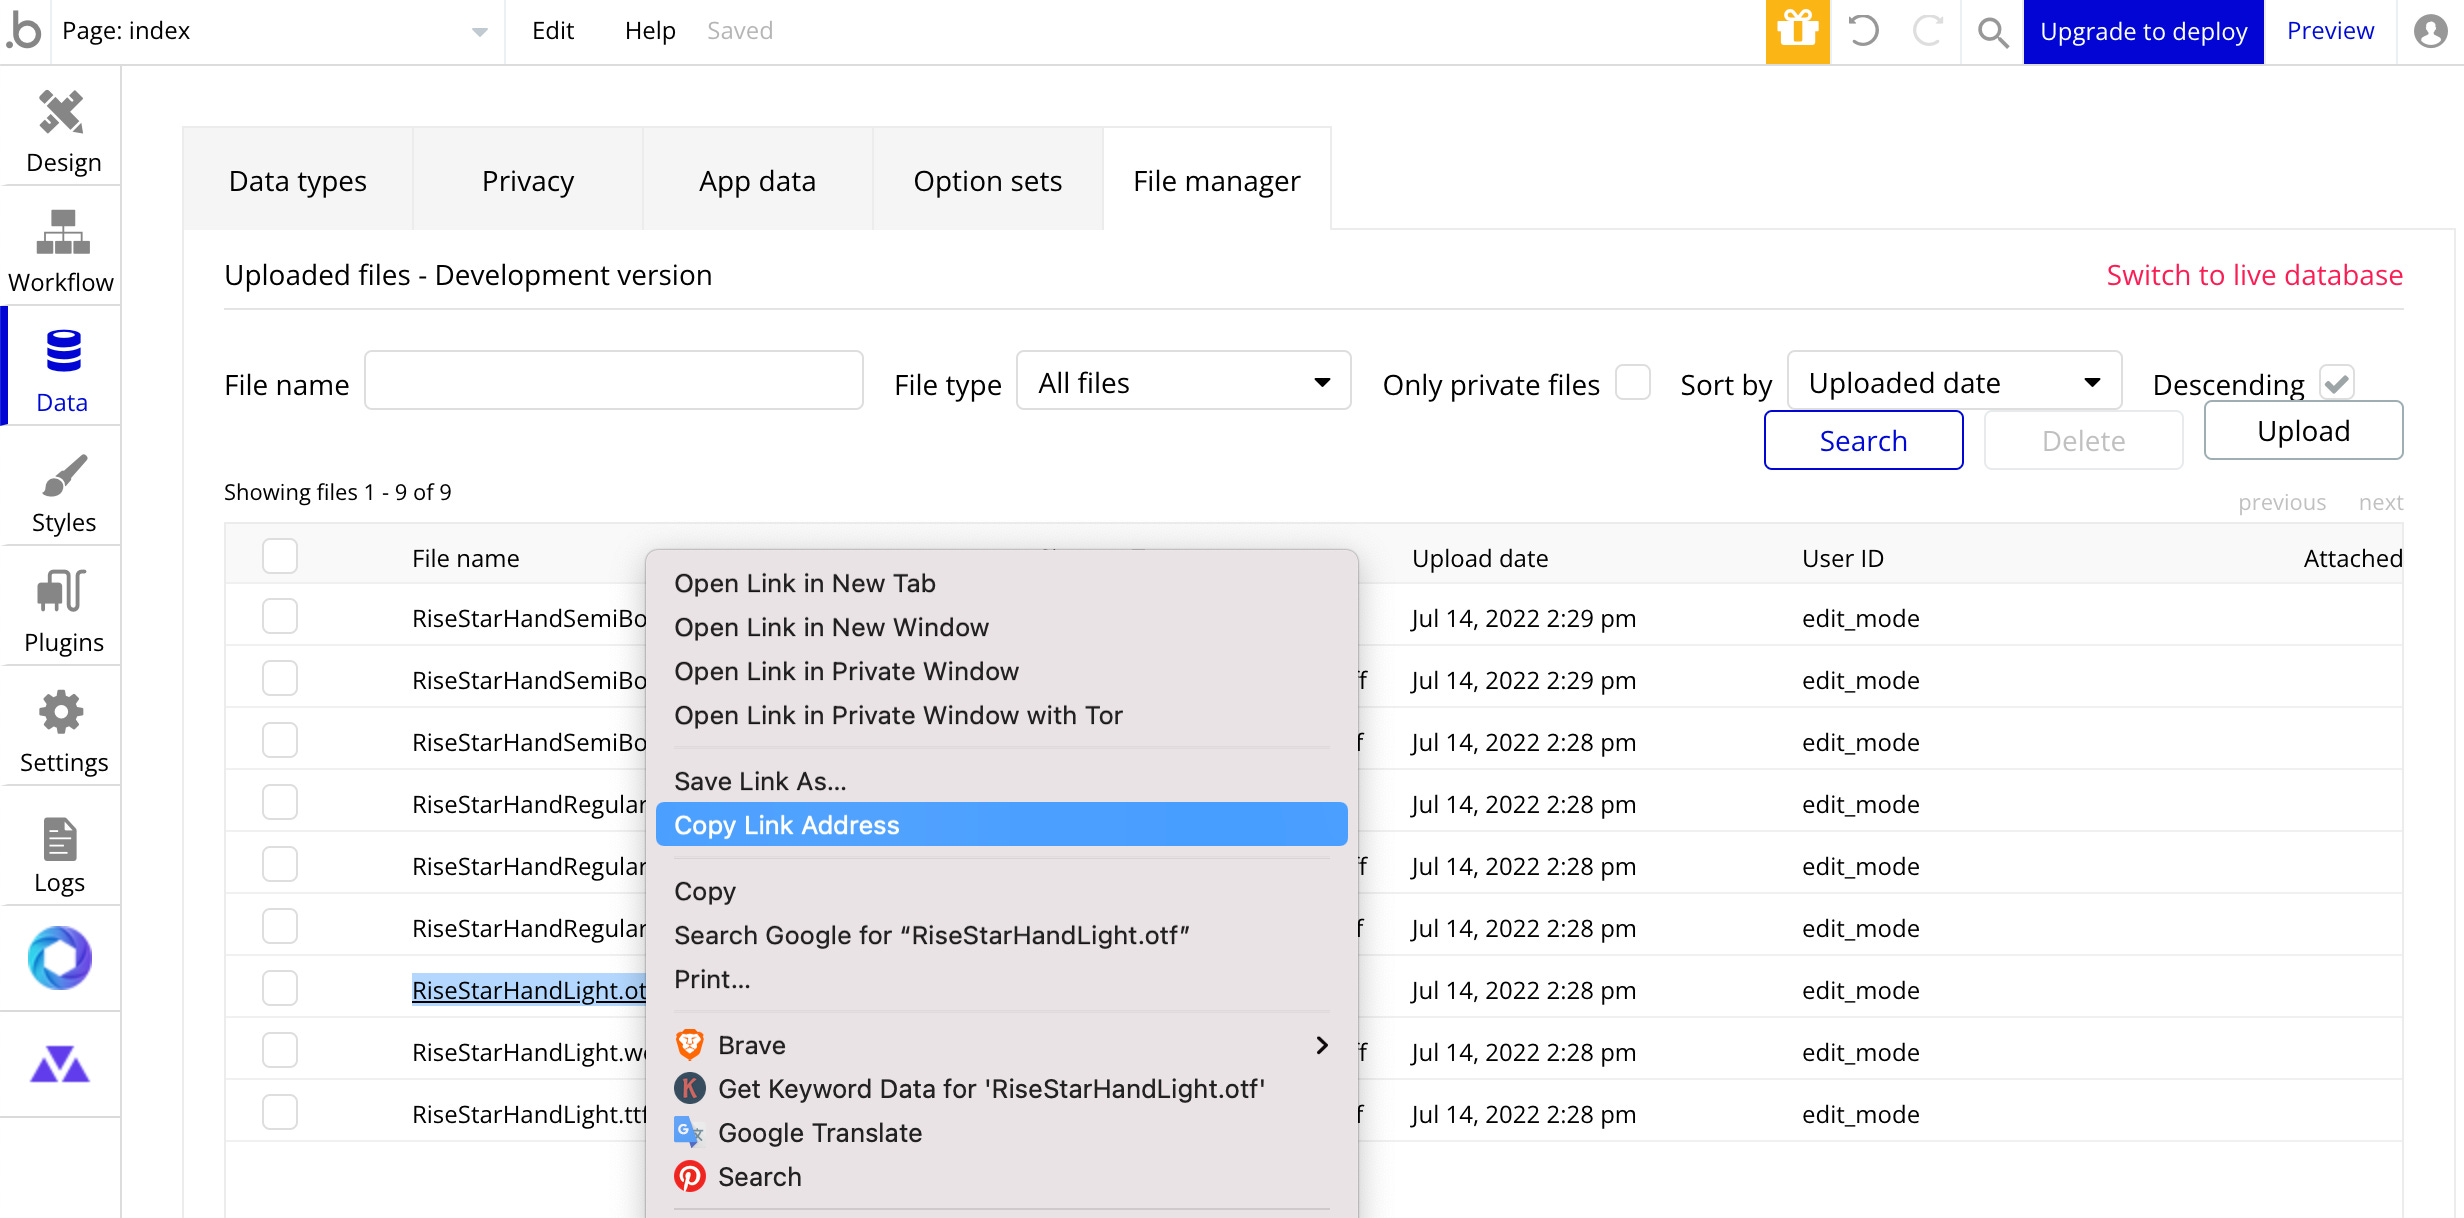Open the magnifier search tool in top bar
2464x1218 pixels.
coord(1992,32)
